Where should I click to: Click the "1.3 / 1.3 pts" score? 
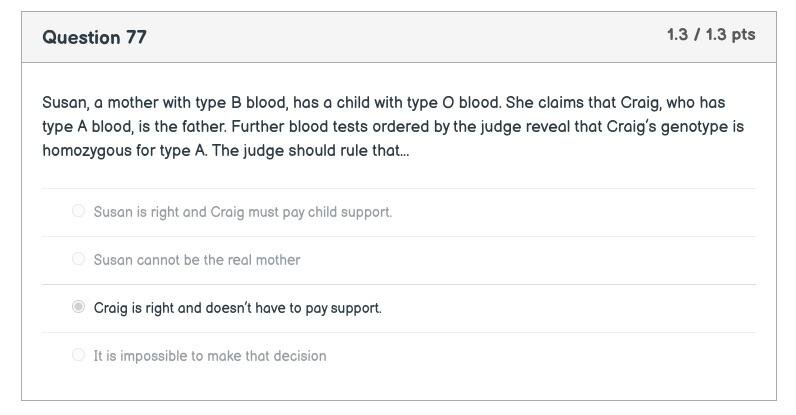(711, 35)
